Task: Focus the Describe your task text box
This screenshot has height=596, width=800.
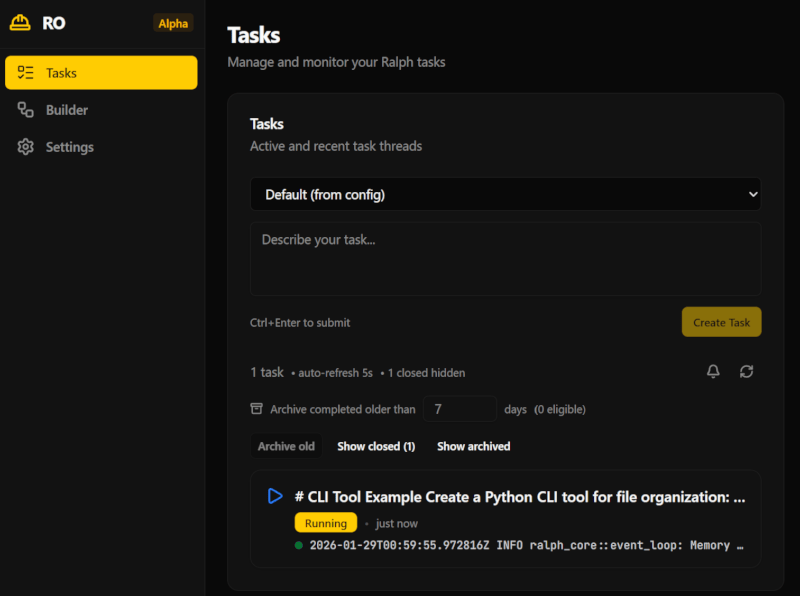Action: 505,258
